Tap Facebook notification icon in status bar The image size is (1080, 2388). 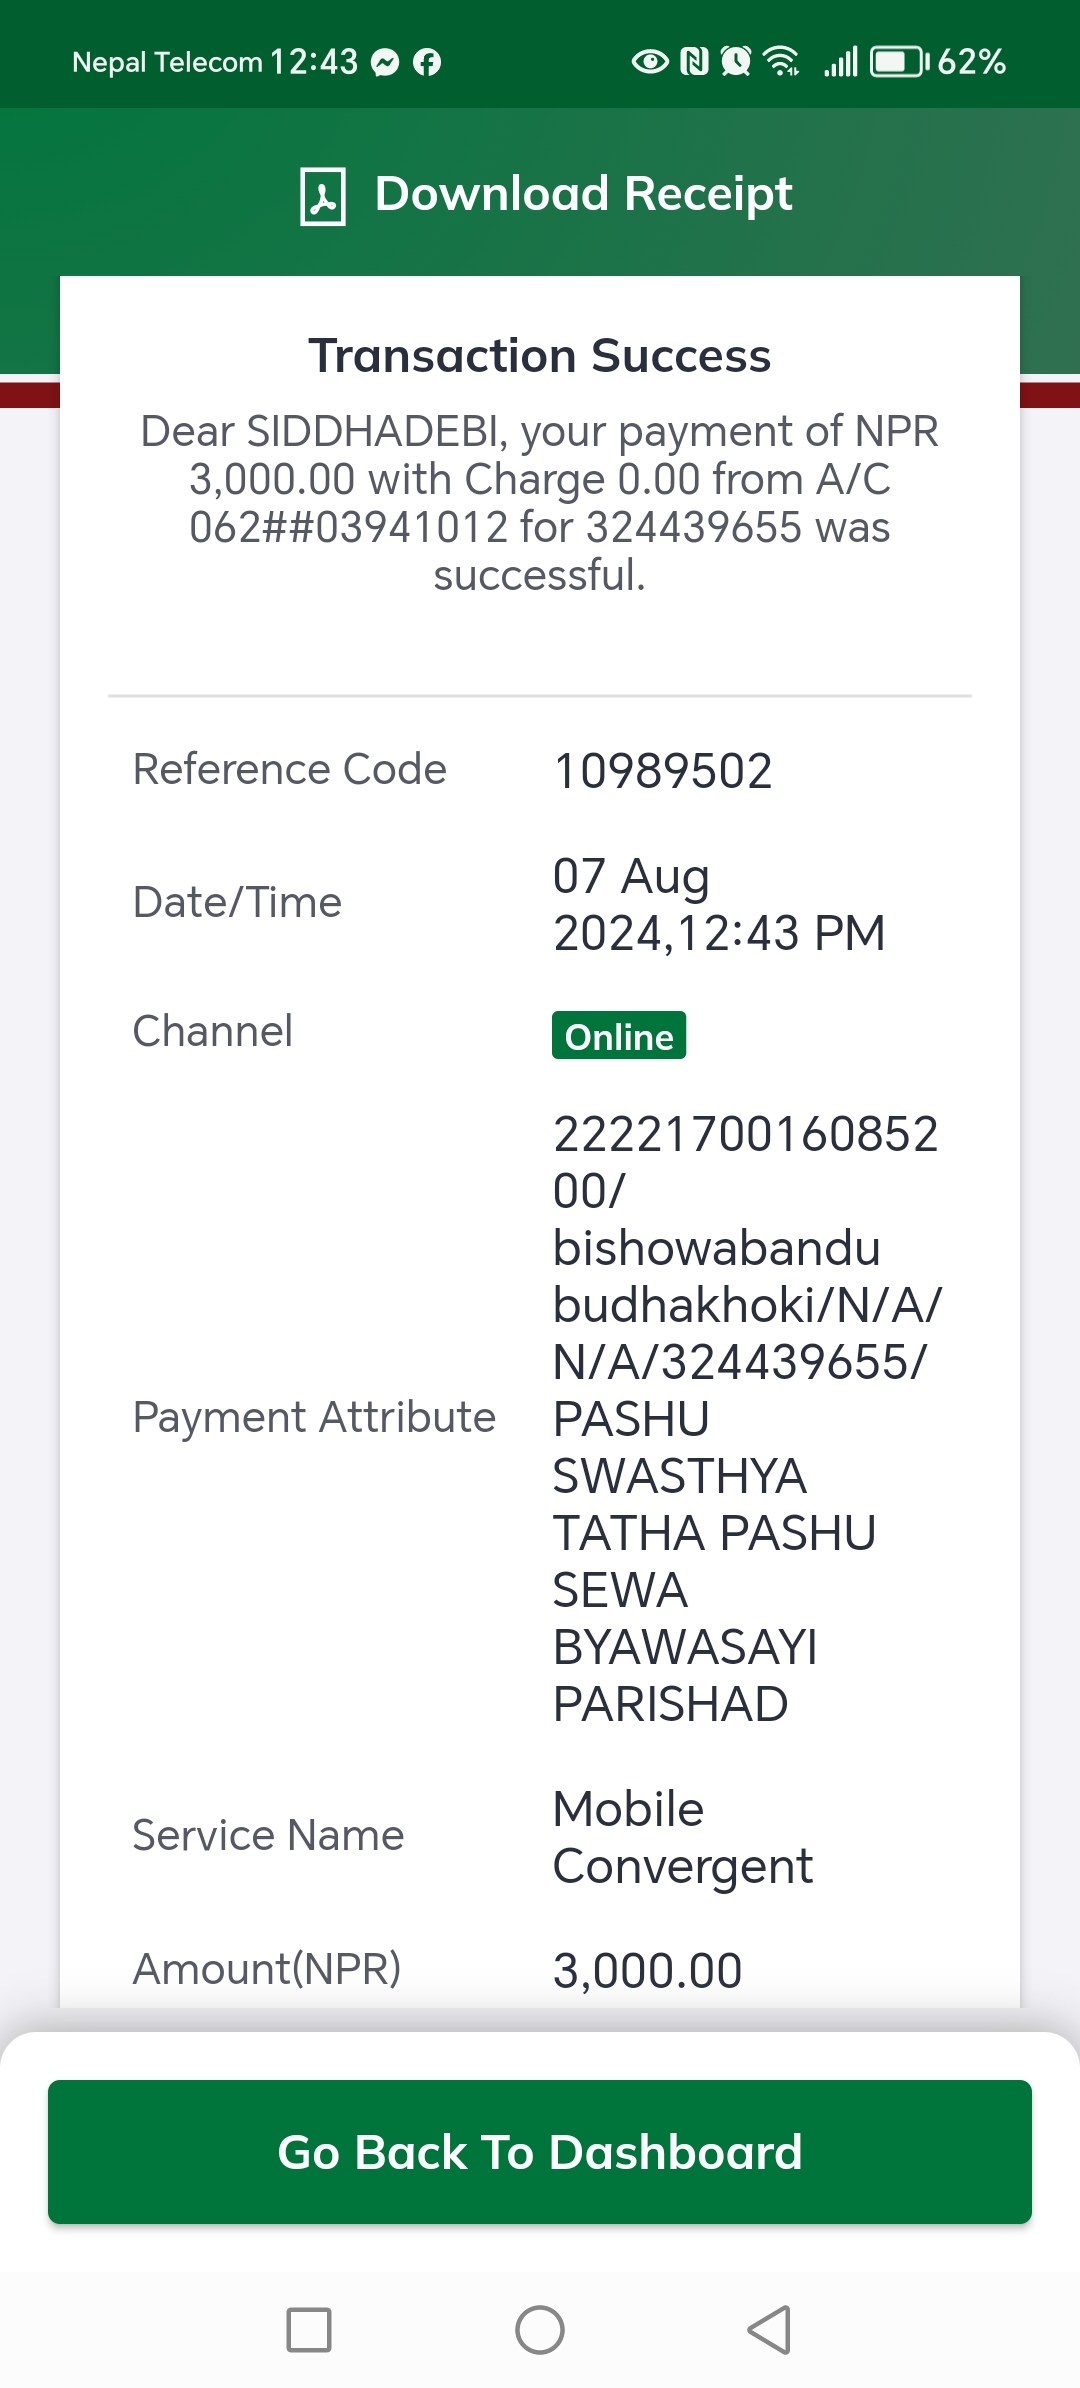427,63
